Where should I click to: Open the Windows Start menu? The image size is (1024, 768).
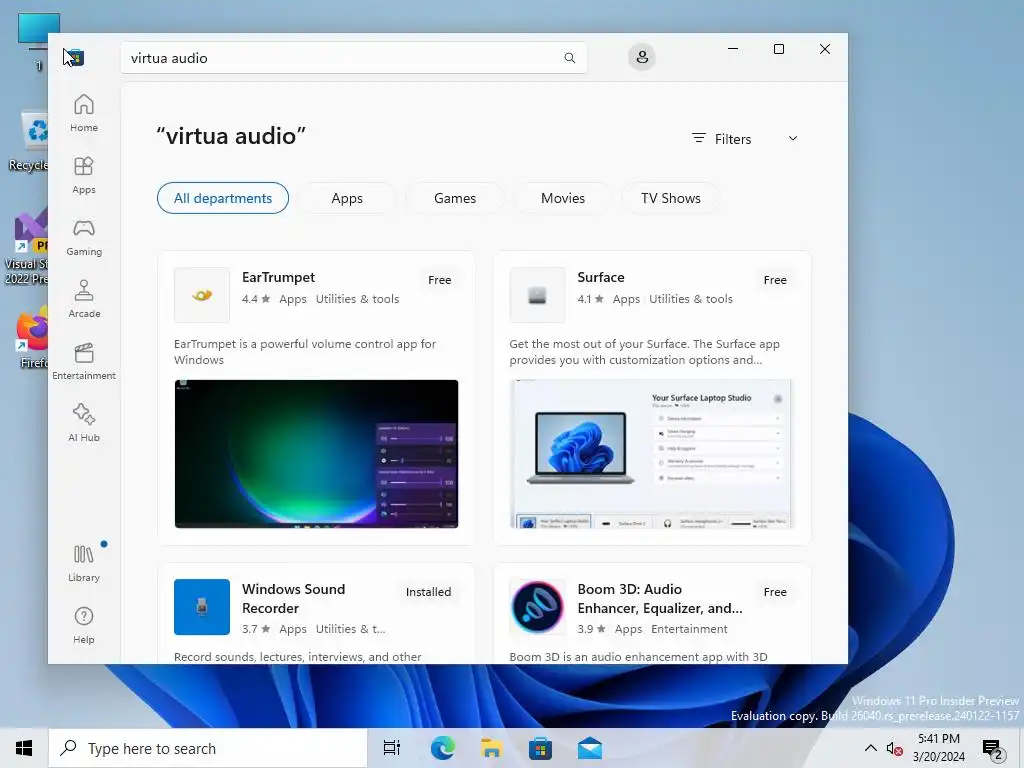tap(24, 748)
